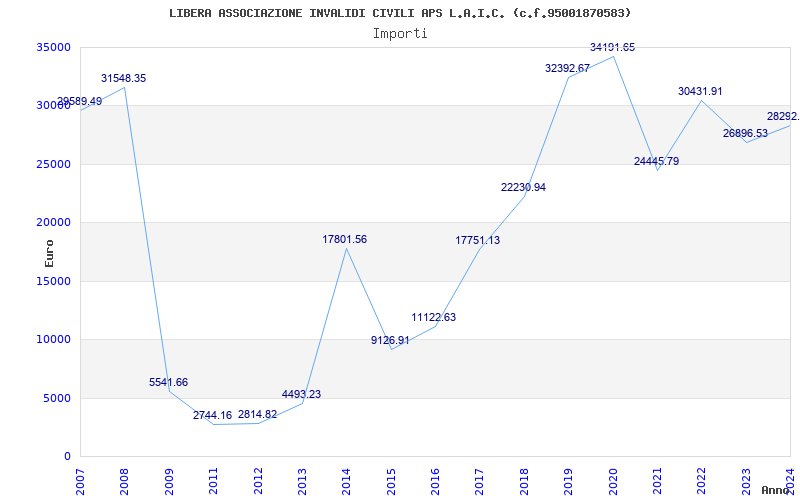800x500 pixels.
Task: Click the 34191.65 maximum label
Action: [x=612, y=47]
